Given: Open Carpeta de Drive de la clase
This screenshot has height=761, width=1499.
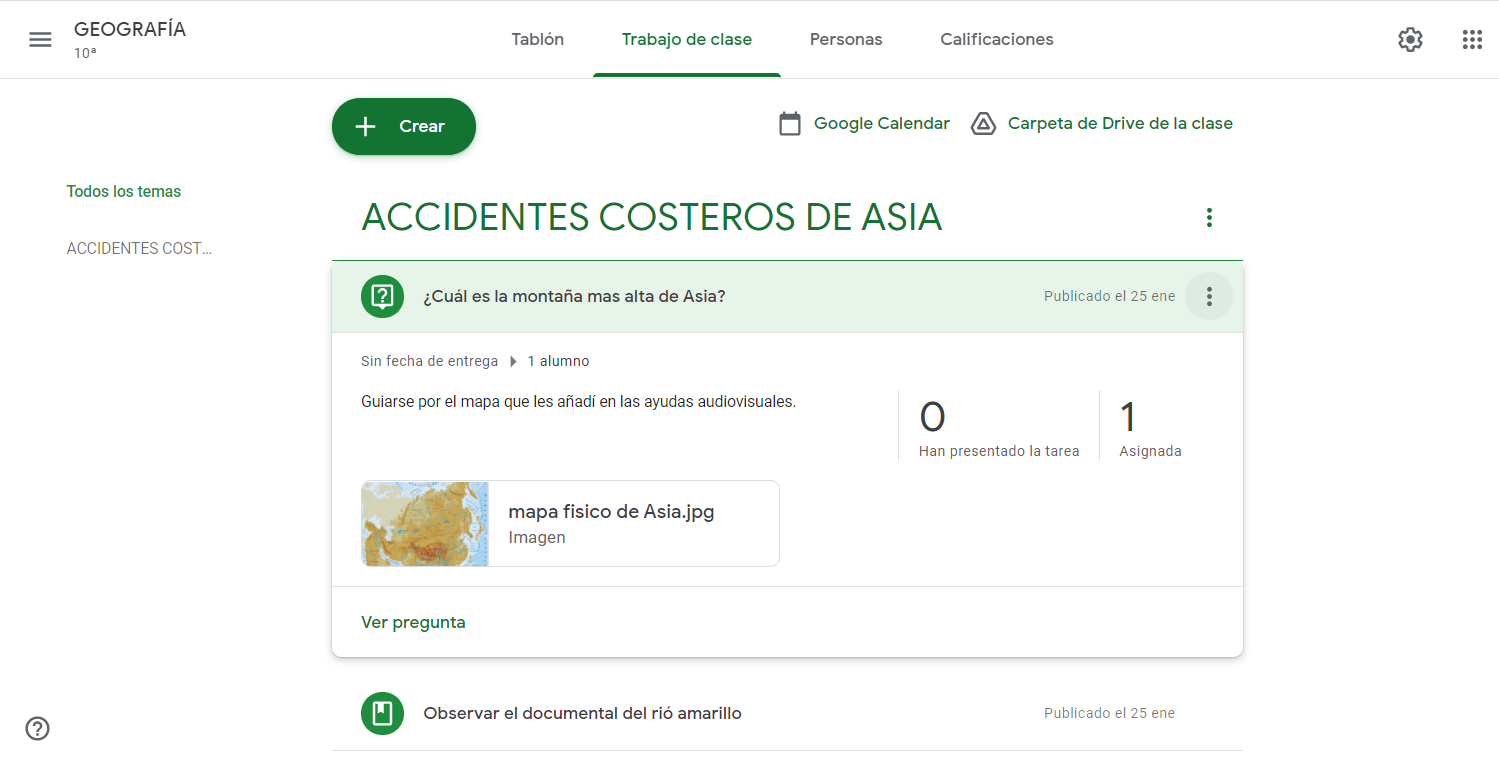Looking at the screenshot, I should (x=1120, y=124).
